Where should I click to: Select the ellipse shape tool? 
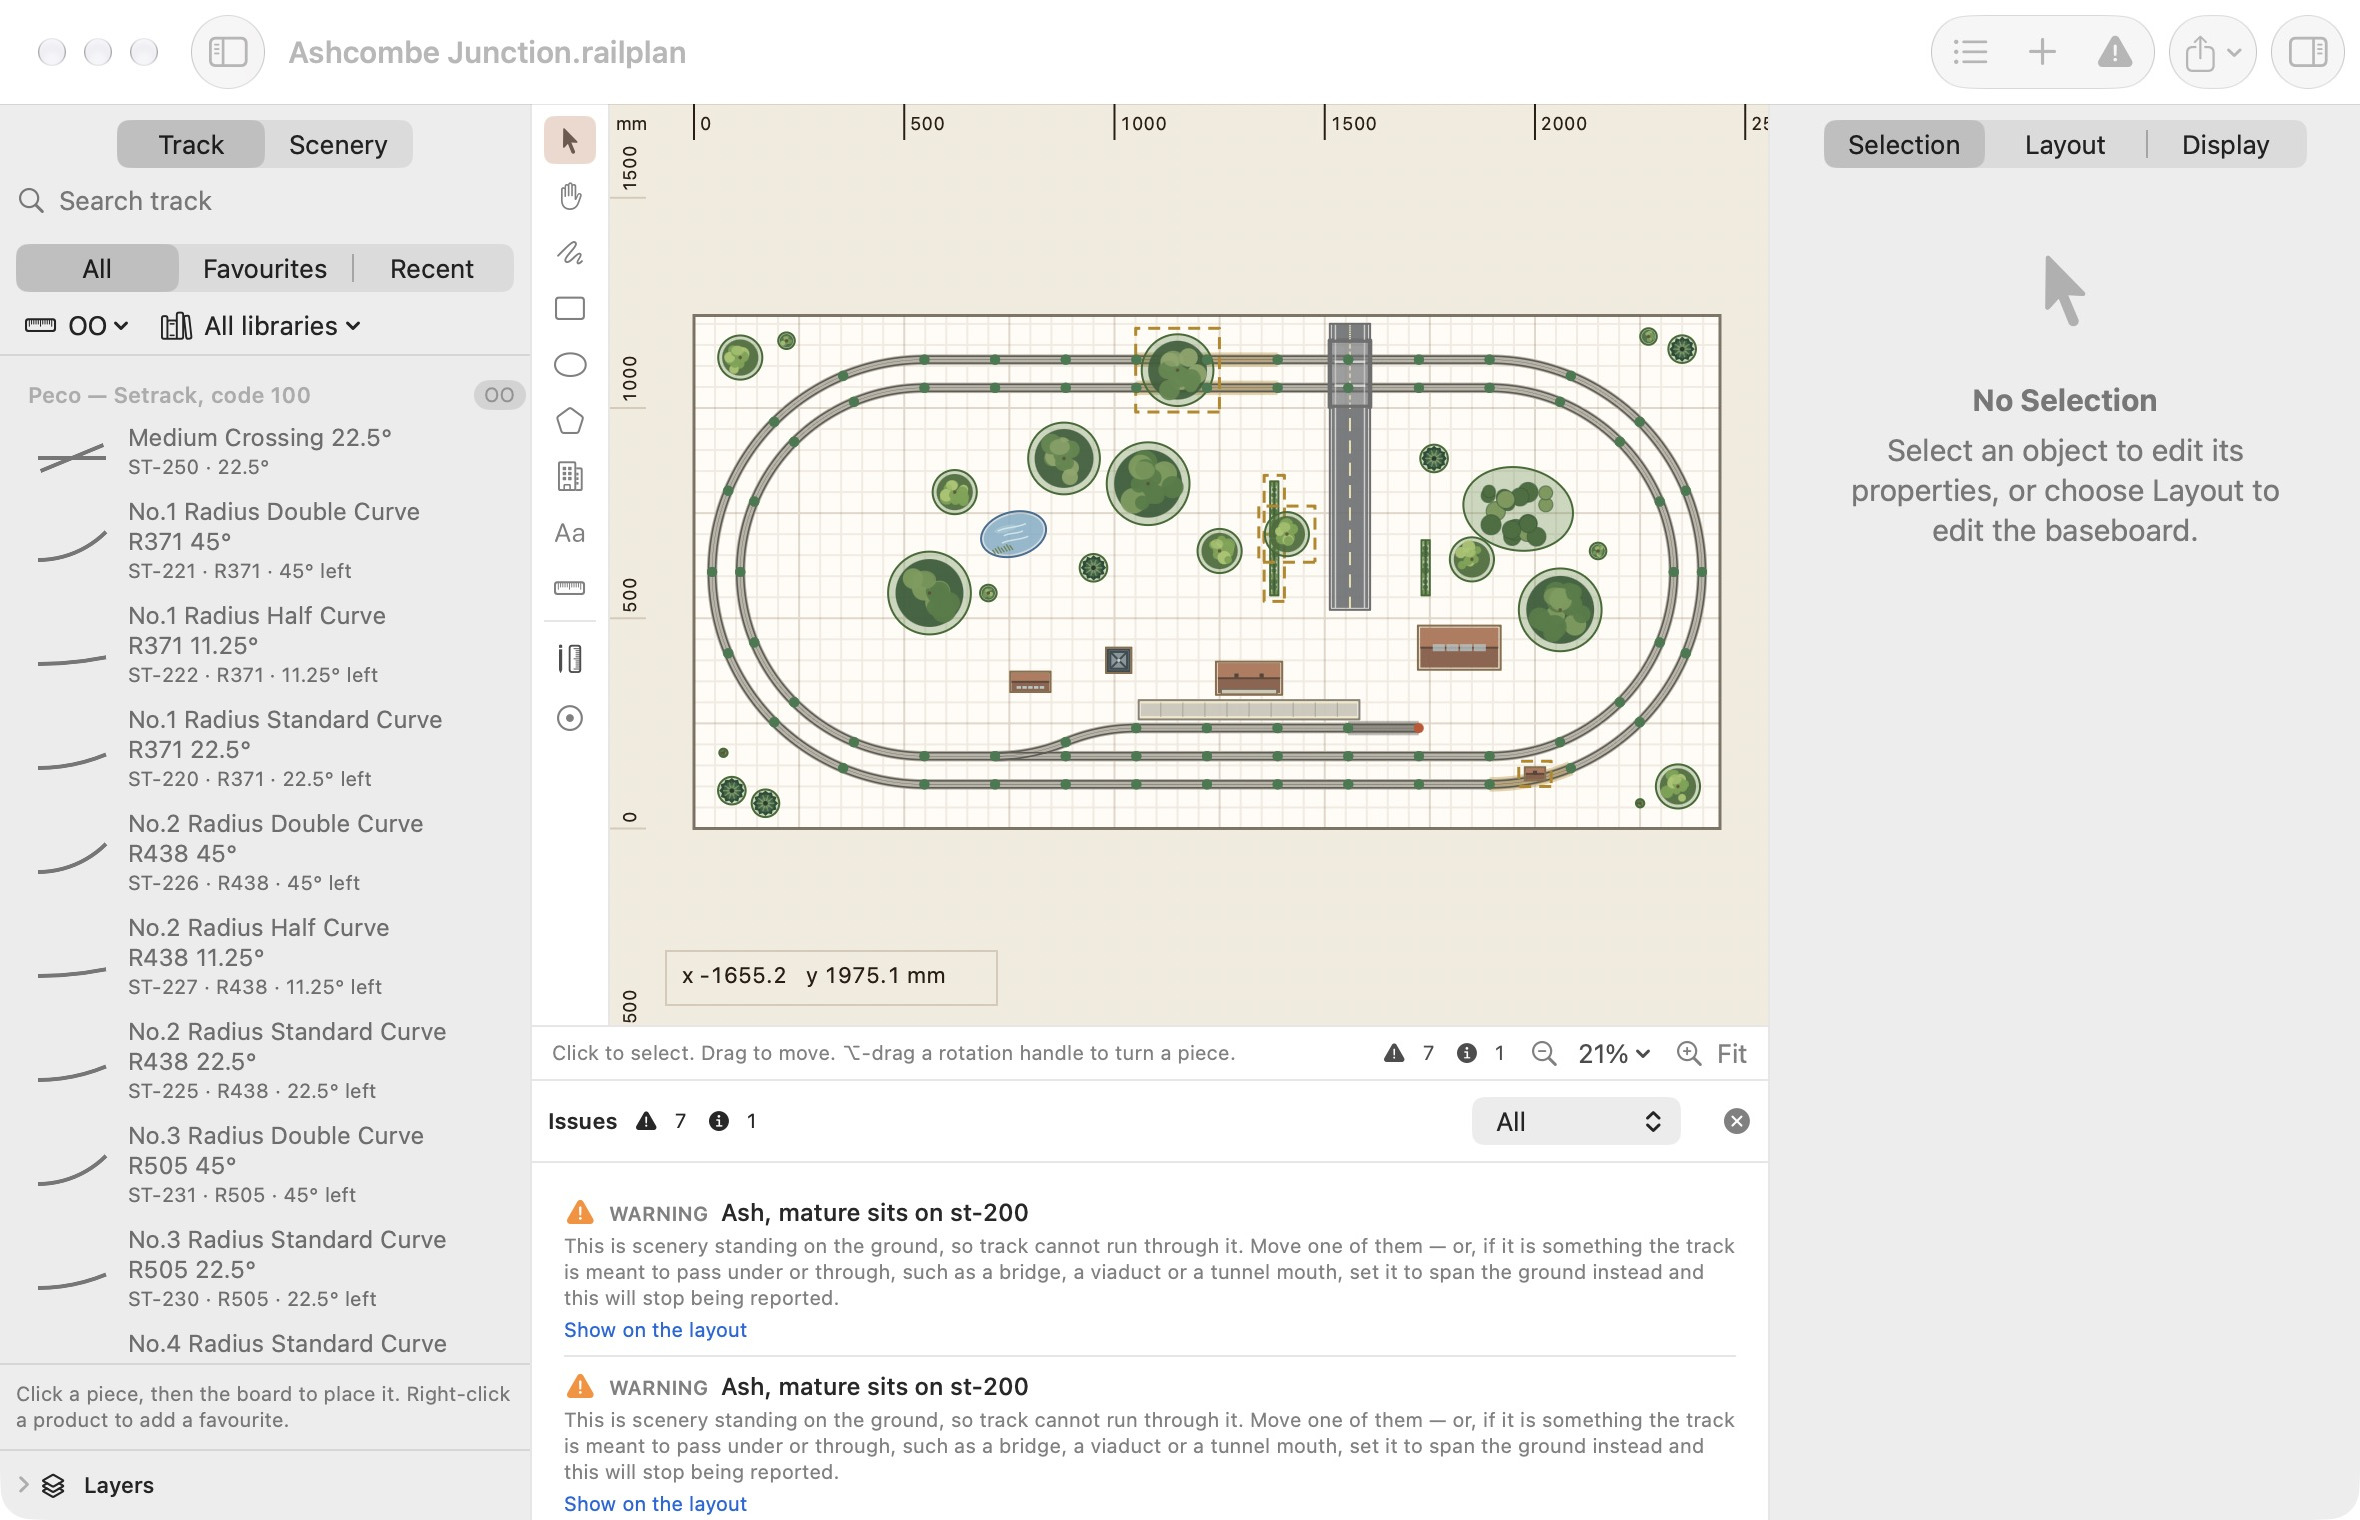tap(570, 365)
